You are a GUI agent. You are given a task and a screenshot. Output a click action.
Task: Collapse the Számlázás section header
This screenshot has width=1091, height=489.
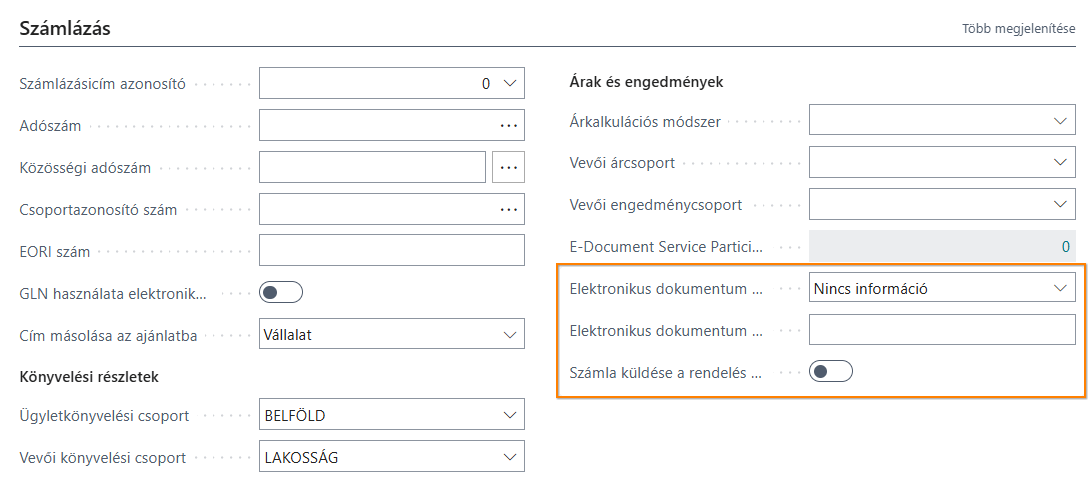65,29
